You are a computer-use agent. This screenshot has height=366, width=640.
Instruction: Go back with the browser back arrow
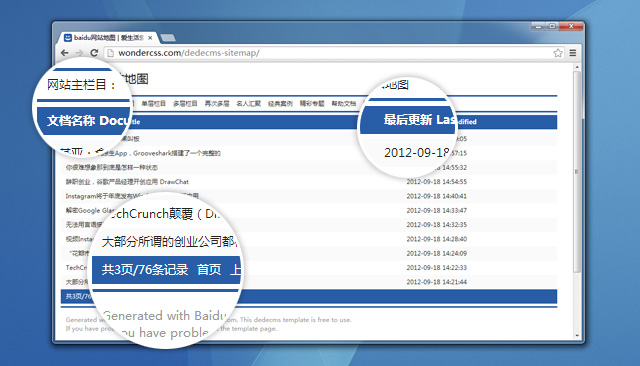point(64,53)
